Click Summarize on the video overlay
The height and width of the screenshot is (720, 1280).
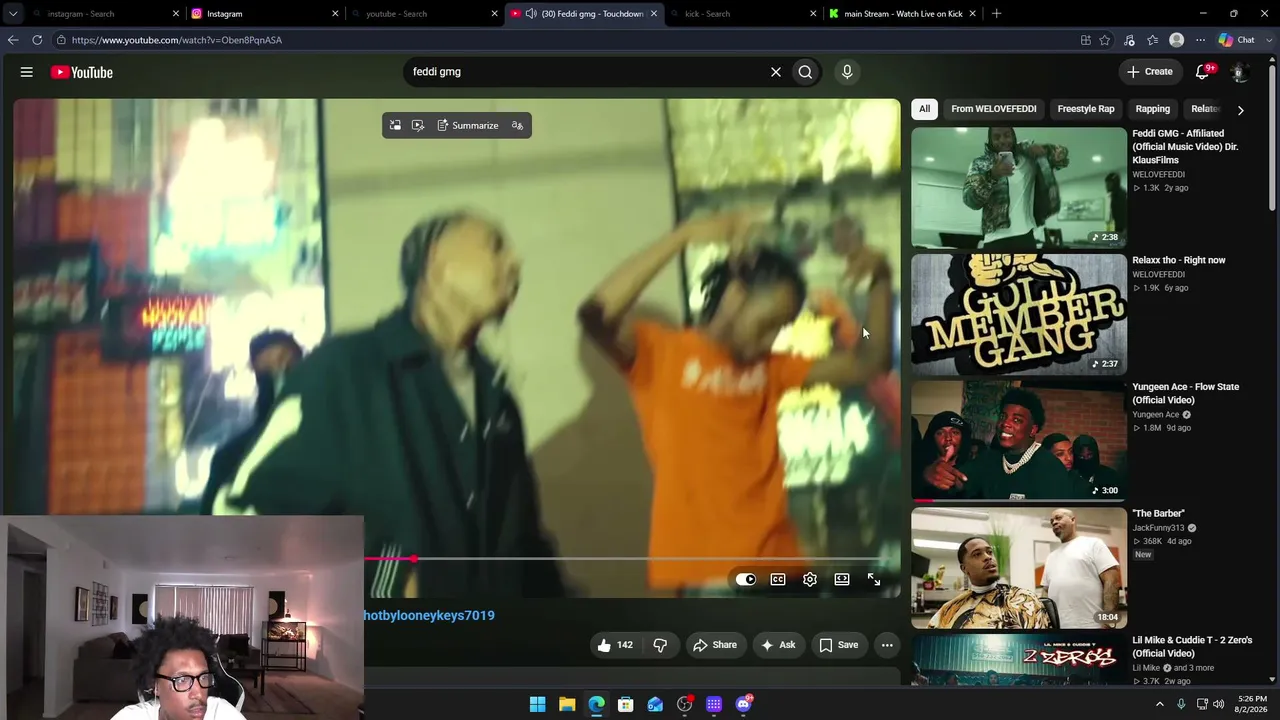[467, 125]
